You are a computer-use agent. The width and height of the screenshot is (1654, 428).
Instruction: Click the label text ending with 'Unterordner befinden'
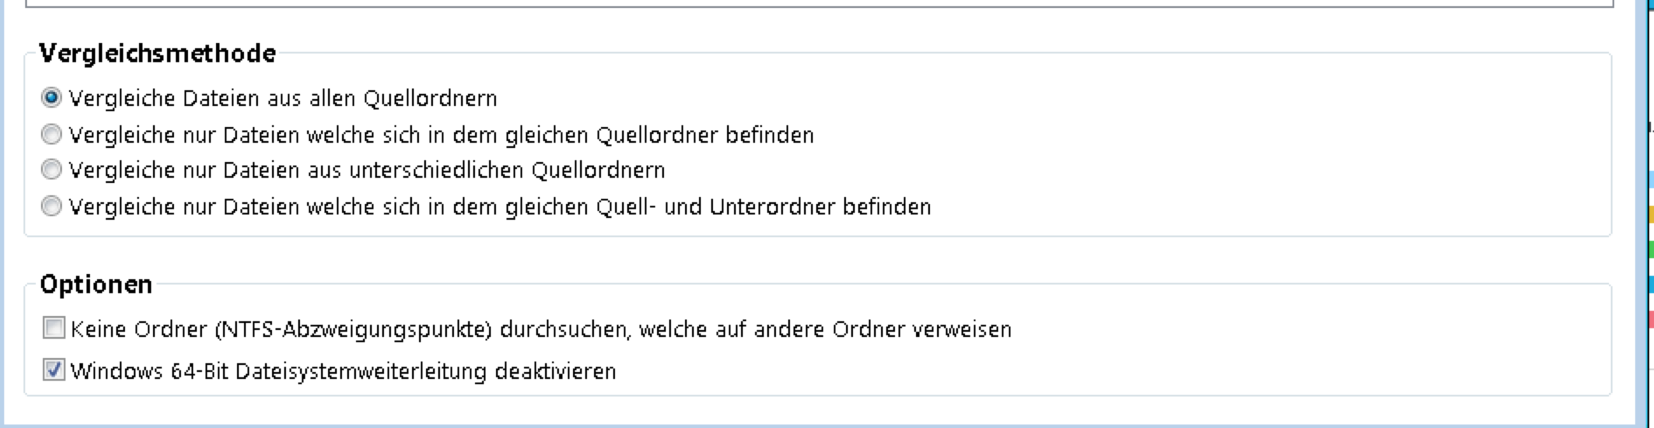coord(499,207)
